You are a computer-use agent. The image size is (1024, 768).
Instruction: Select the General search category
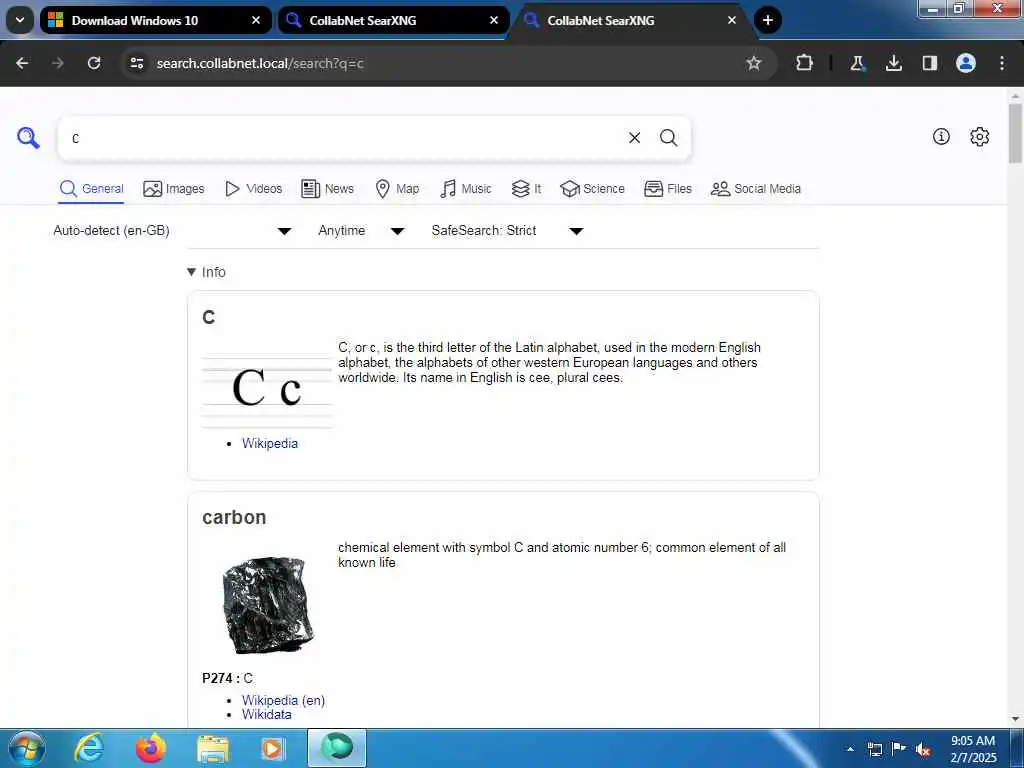point(91,189)
